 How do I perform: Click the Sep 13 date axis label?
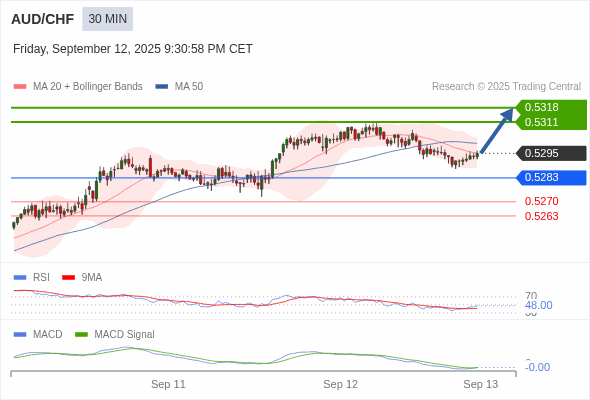[481, 384]
